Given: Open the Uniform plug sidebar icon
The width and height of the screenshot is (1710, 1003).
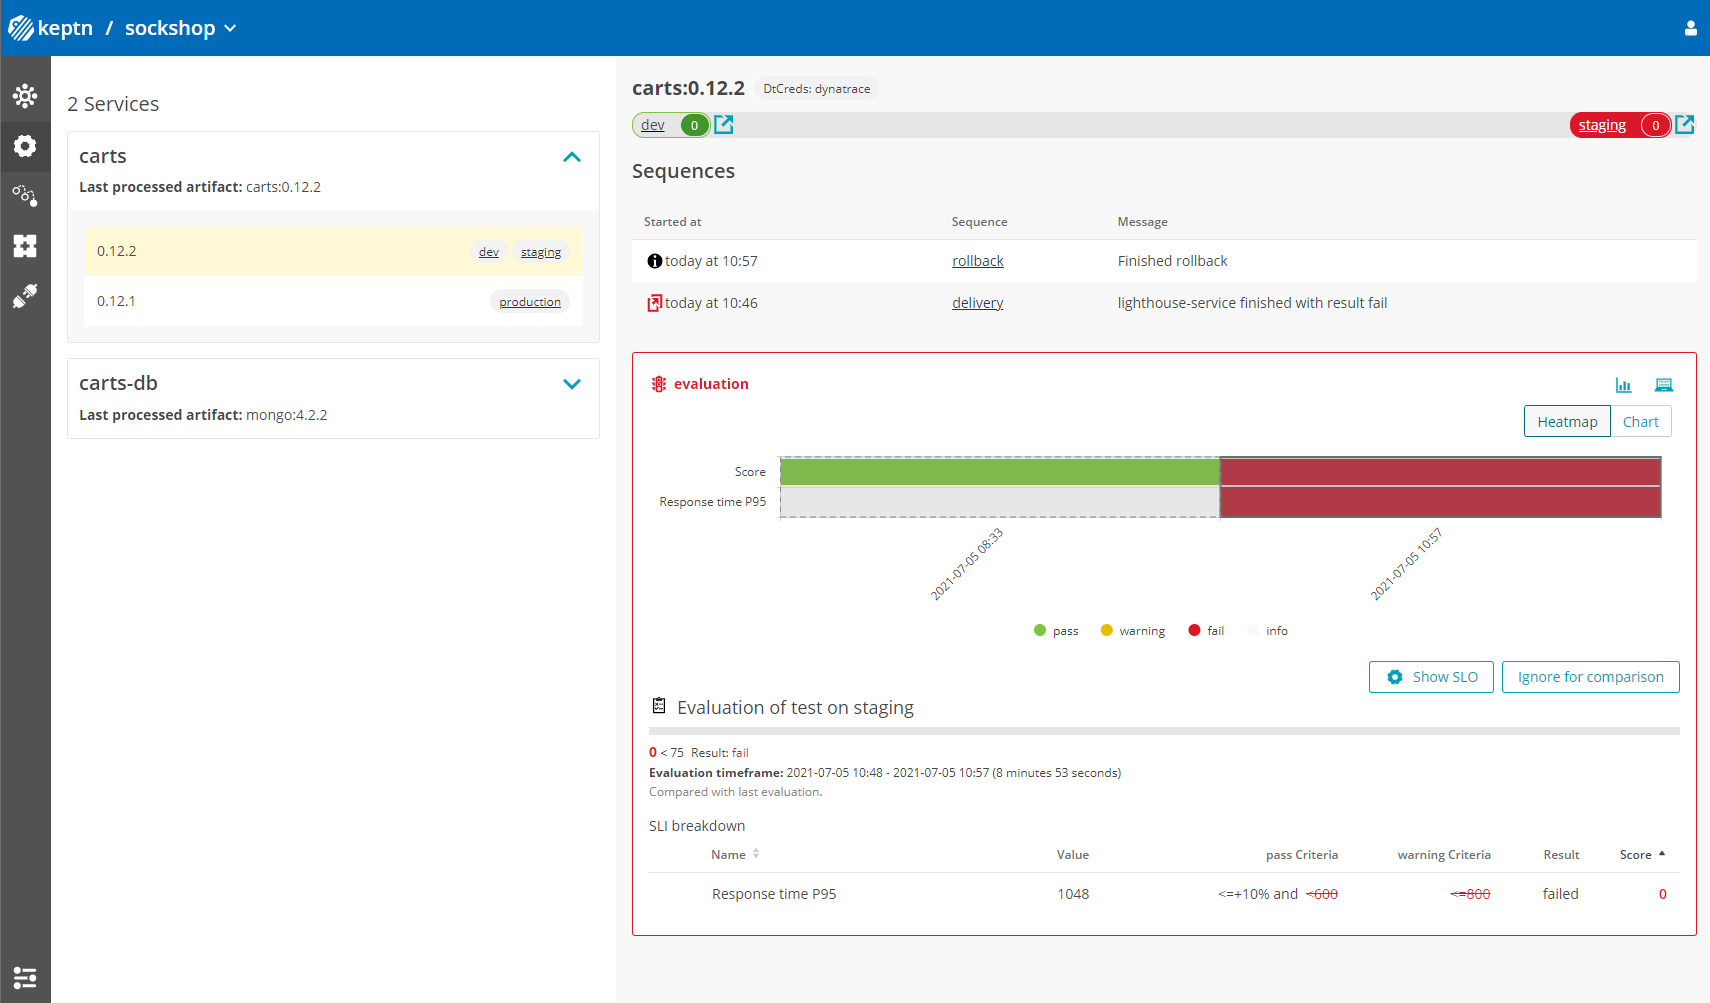Looking at the screenshot, I should (x=25, y=295).
